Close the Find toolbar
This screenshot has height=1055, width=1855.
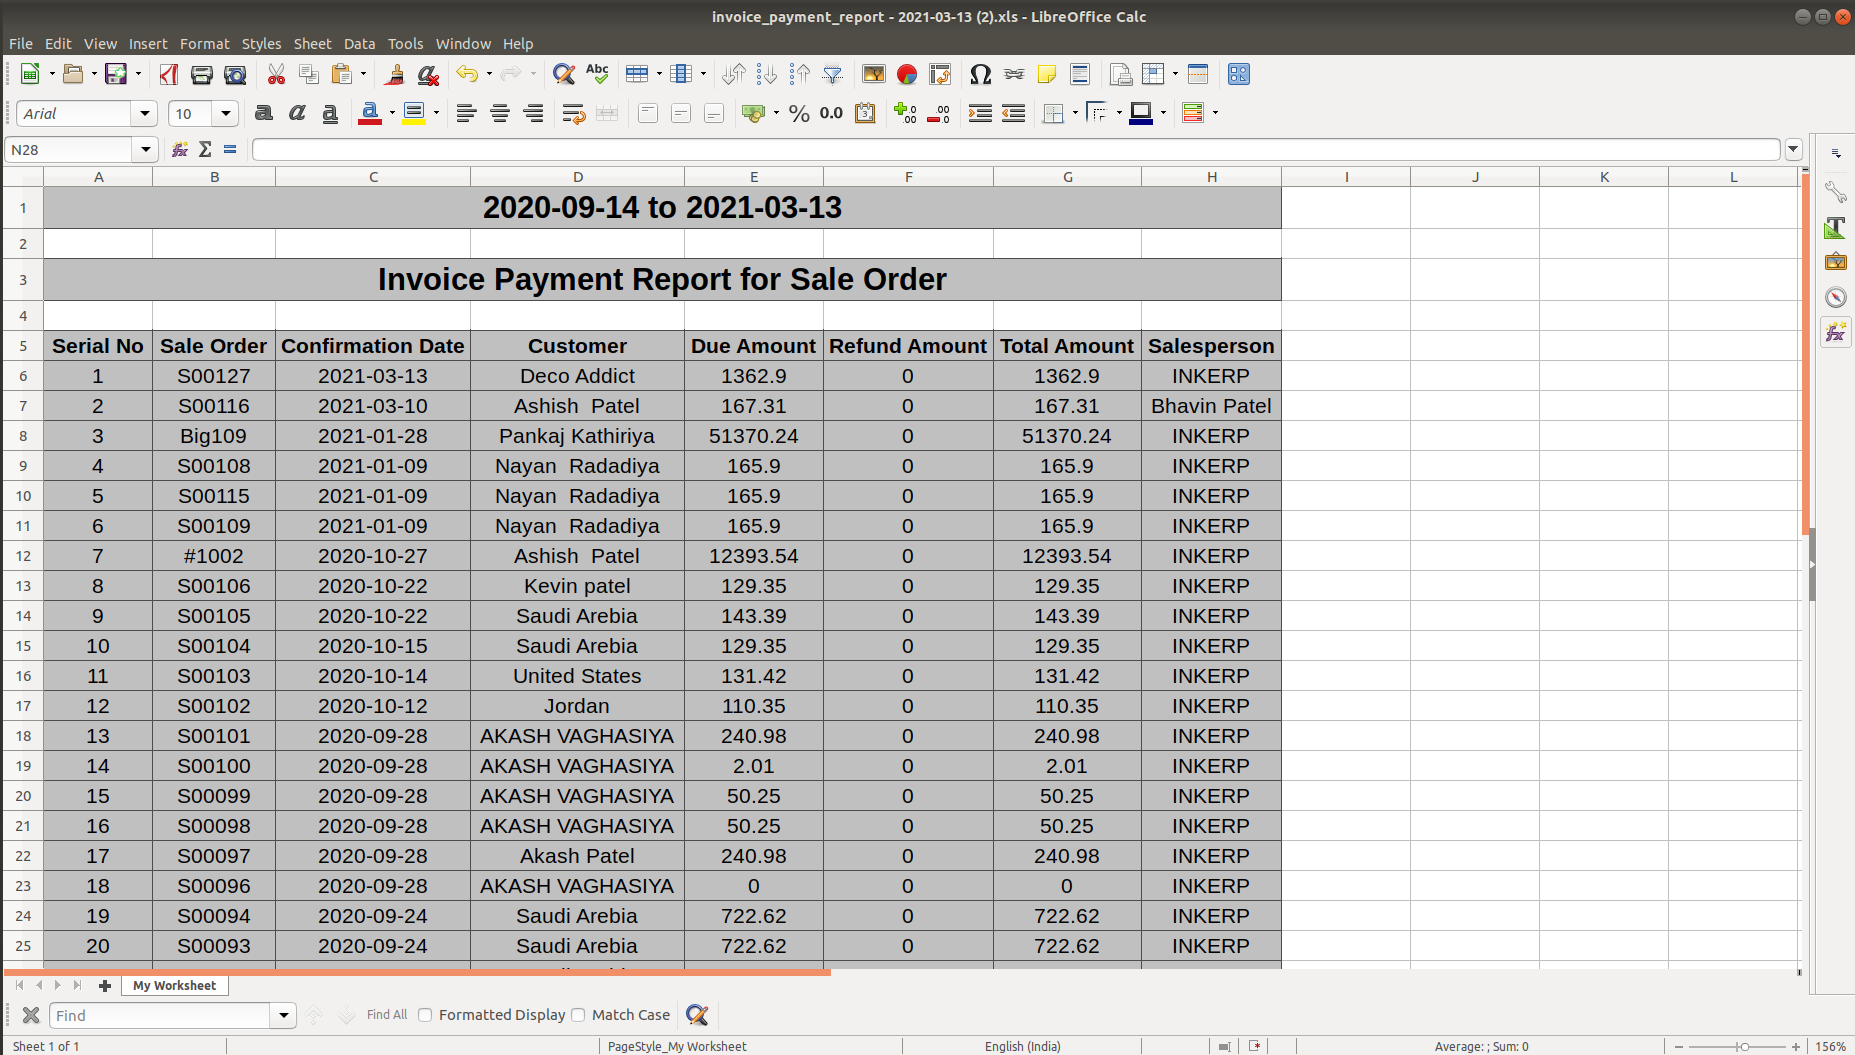tap(31, 1015)
